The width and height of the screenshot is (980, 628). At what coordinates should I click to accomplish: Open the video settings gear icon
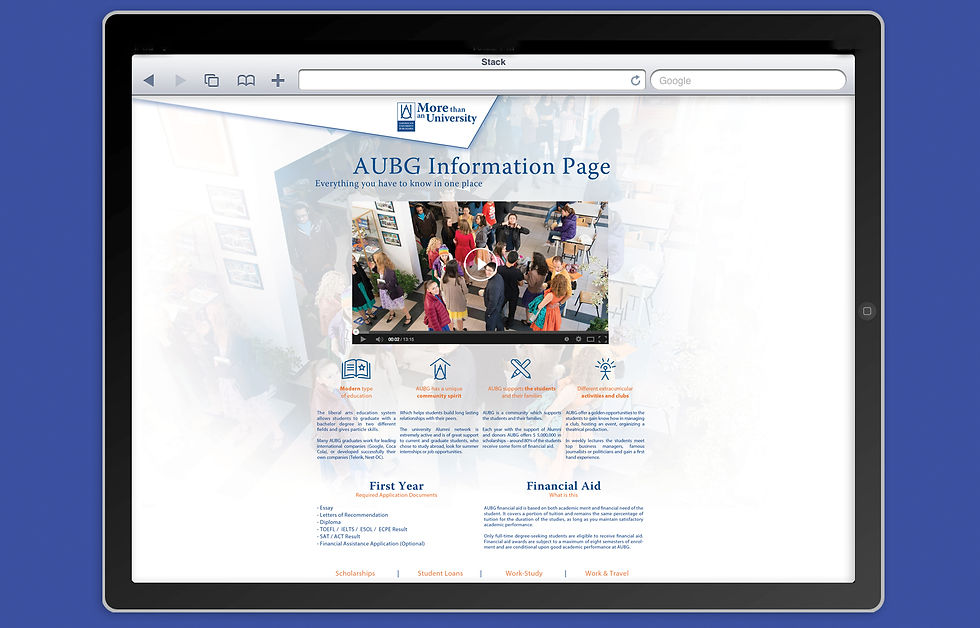579,339
